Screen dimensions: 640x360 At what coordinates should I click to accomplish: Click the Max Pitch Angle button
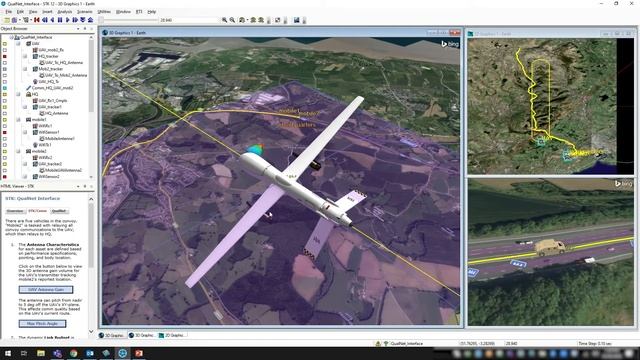click(x=42, y=324)
